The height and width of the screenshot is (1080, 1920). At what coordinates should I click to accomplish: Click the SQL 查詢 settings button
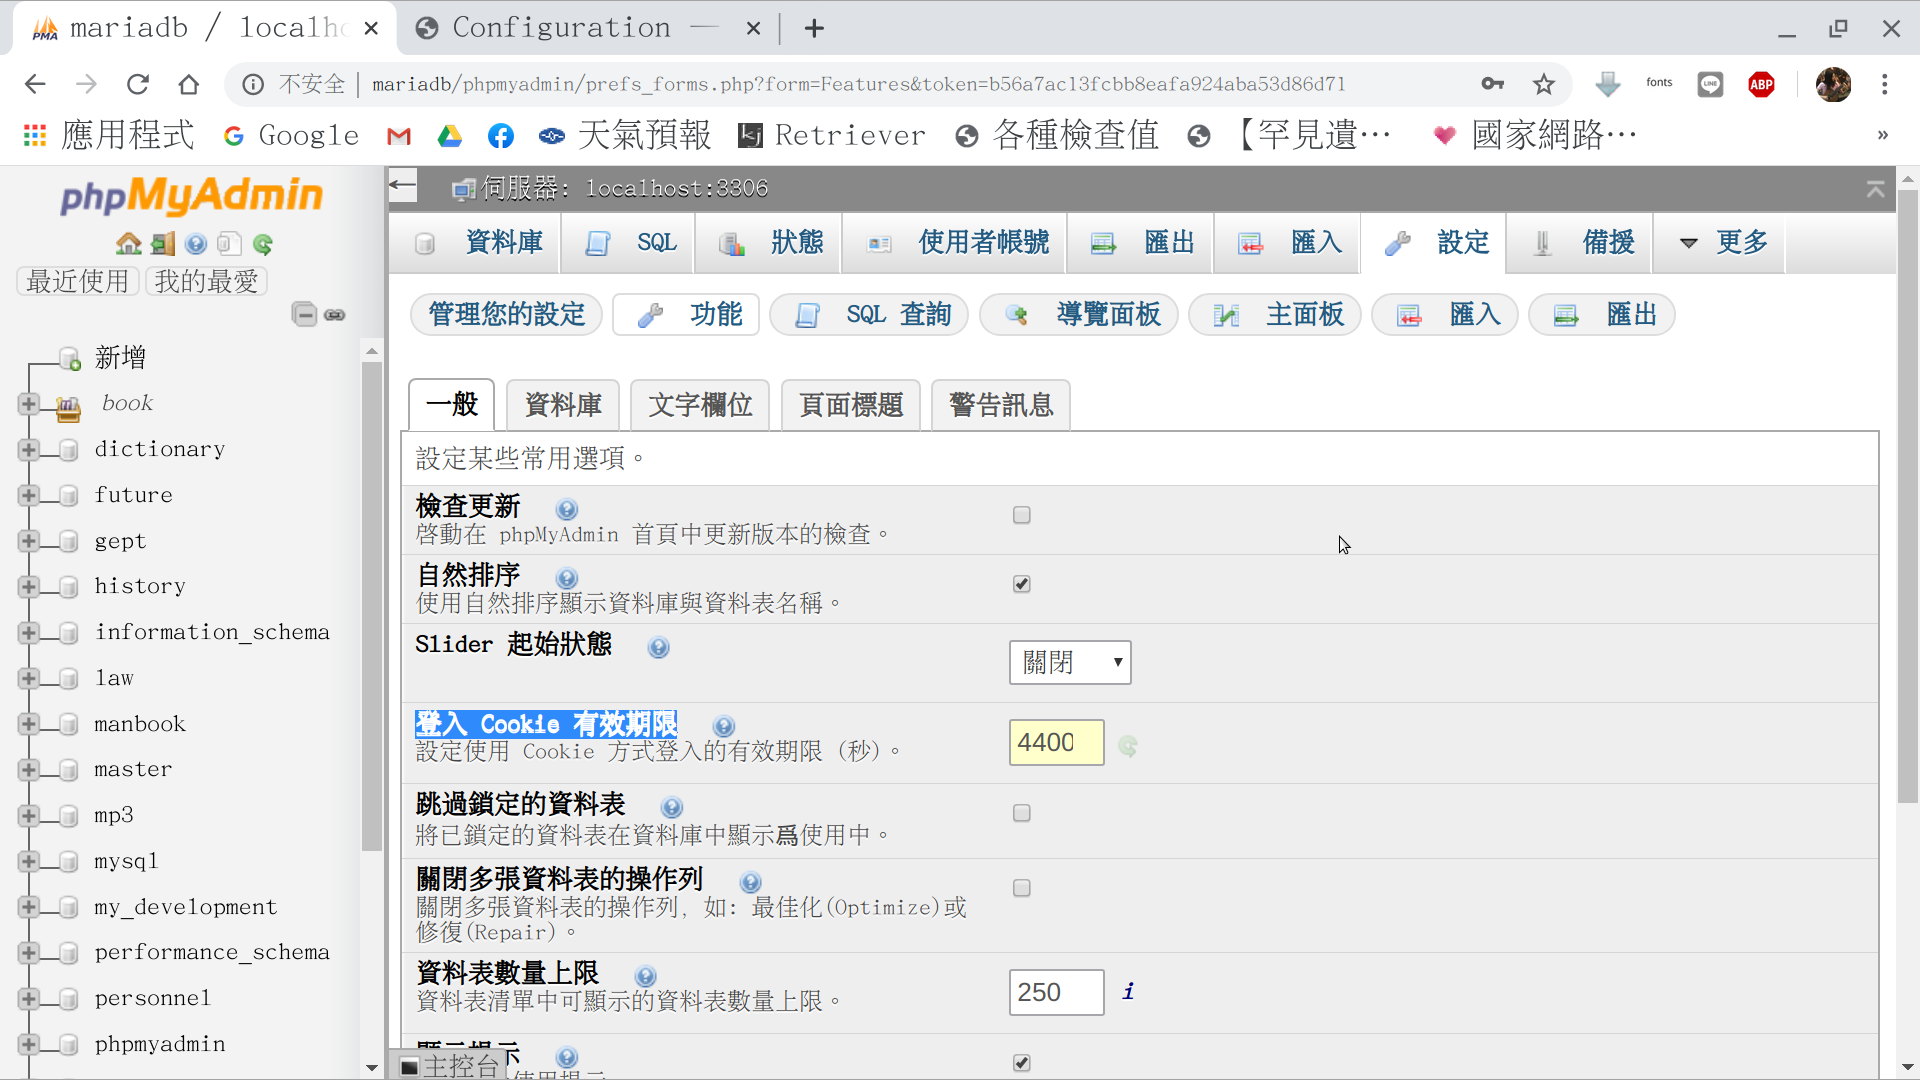pos(870,314)
